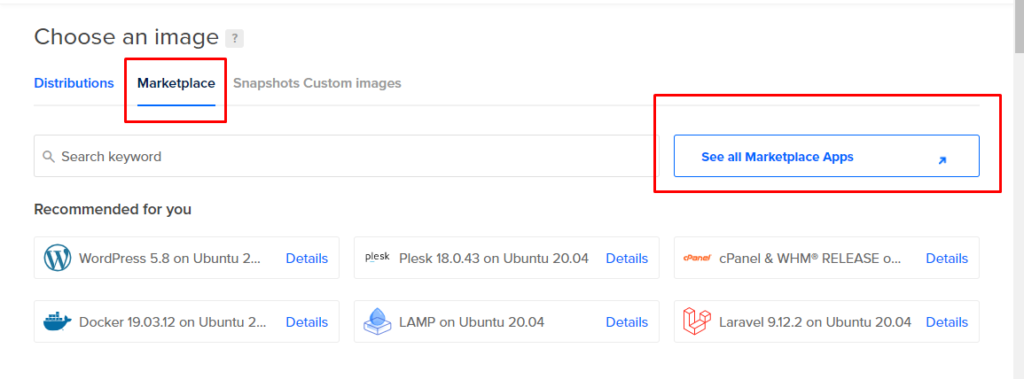Click the Plesk logo icon
This screenshot has height=379, width=1024.
click(377, 257)
